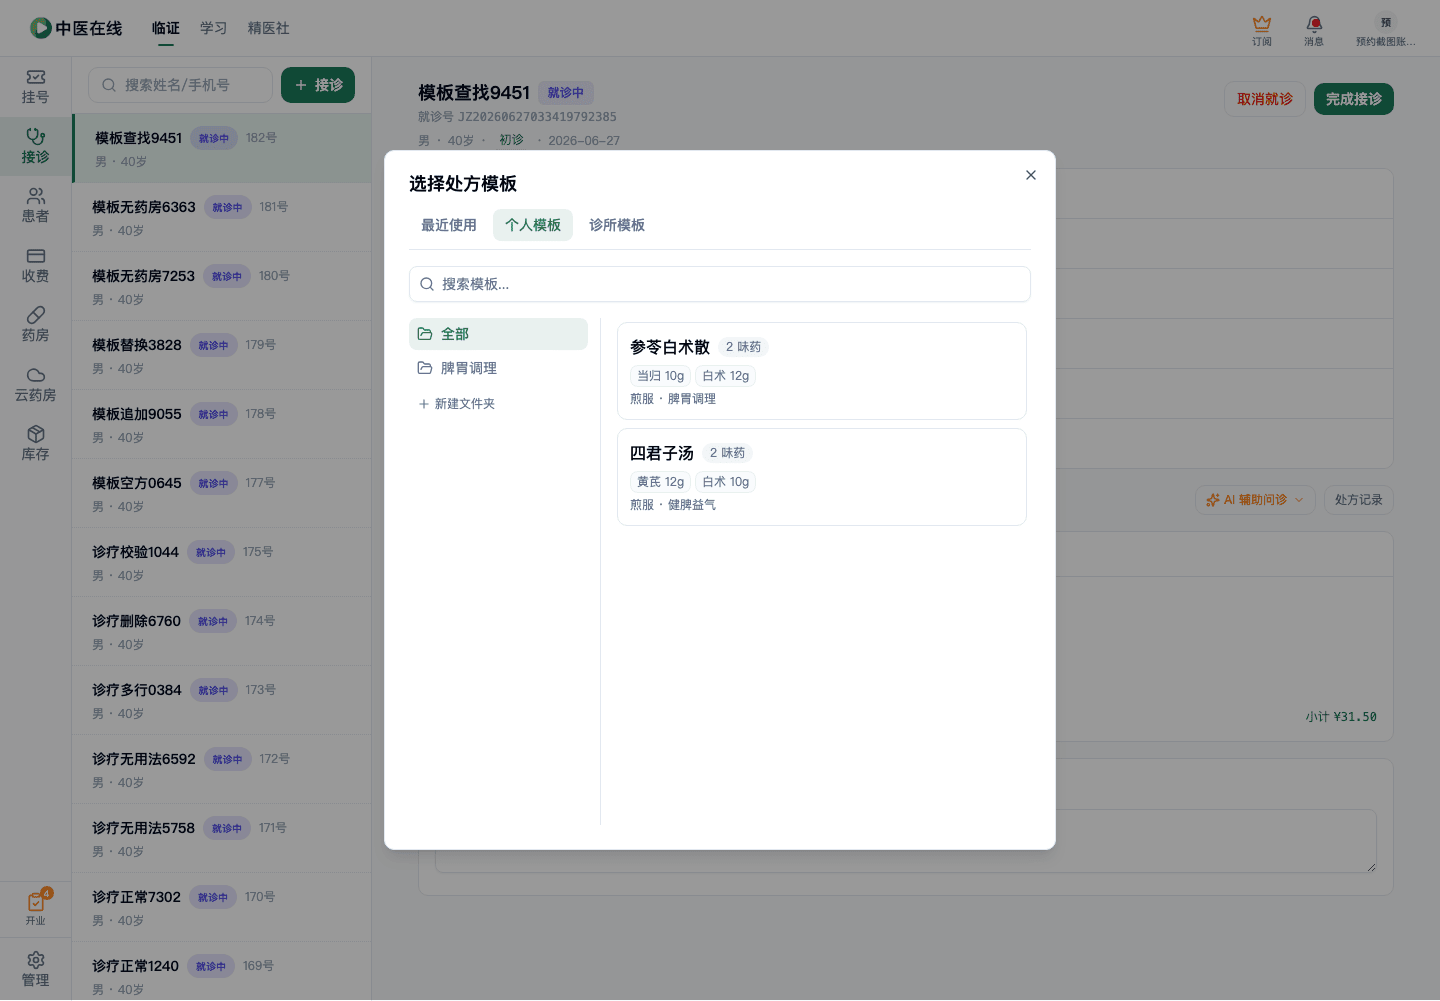The height and width of the screenshot is (1001, 1440).
Task: Click the magnifier icon in 搜索模板 field
Action: pos(427,284)
